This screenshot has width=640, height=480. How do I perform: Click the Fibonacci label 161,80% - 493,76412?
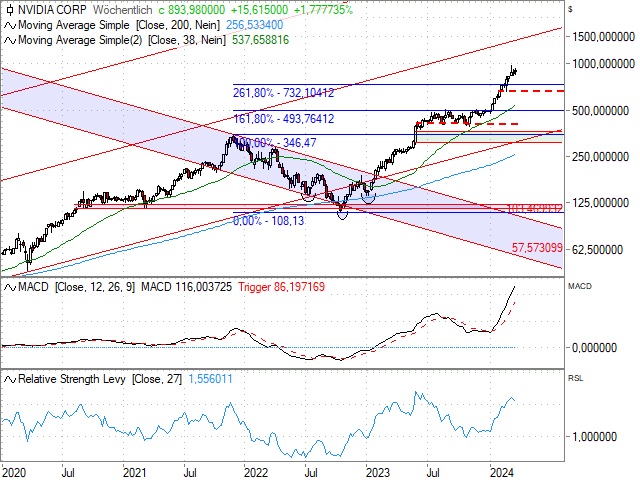pos(283,119)
